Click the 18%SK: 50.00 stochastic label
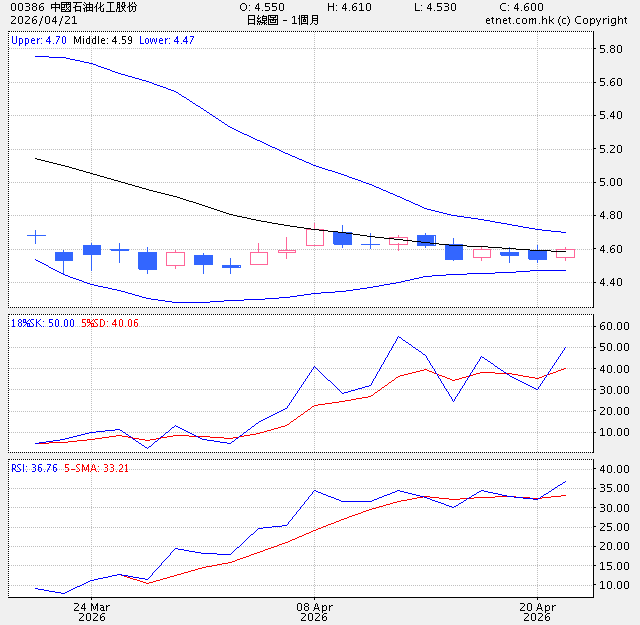The width and height of the screenshot is (640, 625). tap(43, 323)
